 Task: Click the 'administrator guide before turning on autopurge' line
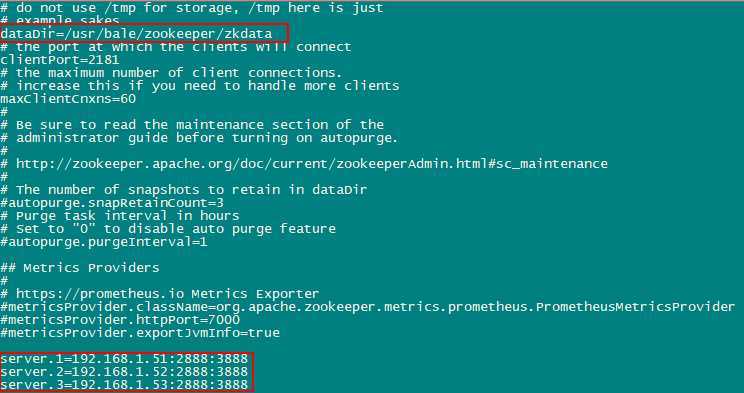tap(199, 138)
